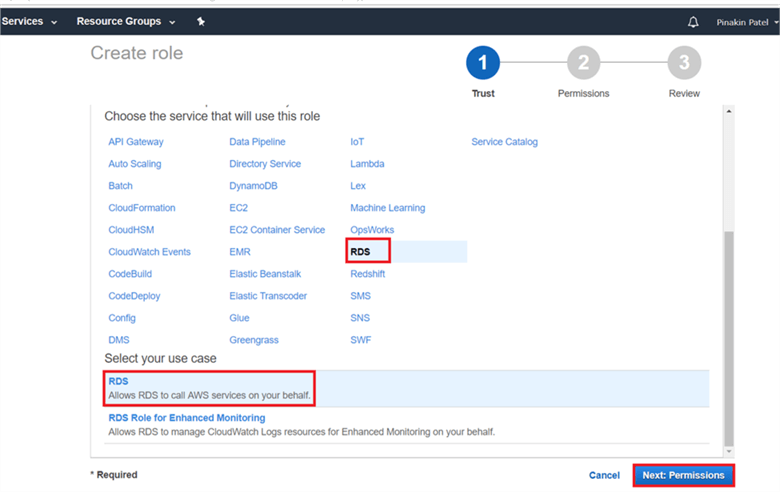
Task: Choose Elastic Beanstalk service
Action: click(265, 274)
